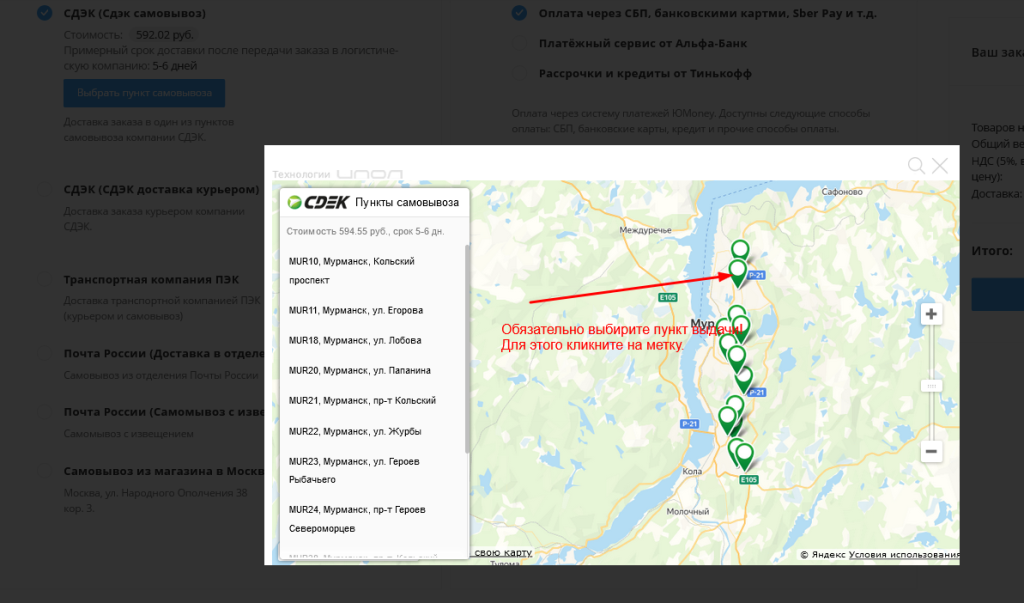
Task: Click the CDEK logo in pickup panel
Action: [318, 203]
